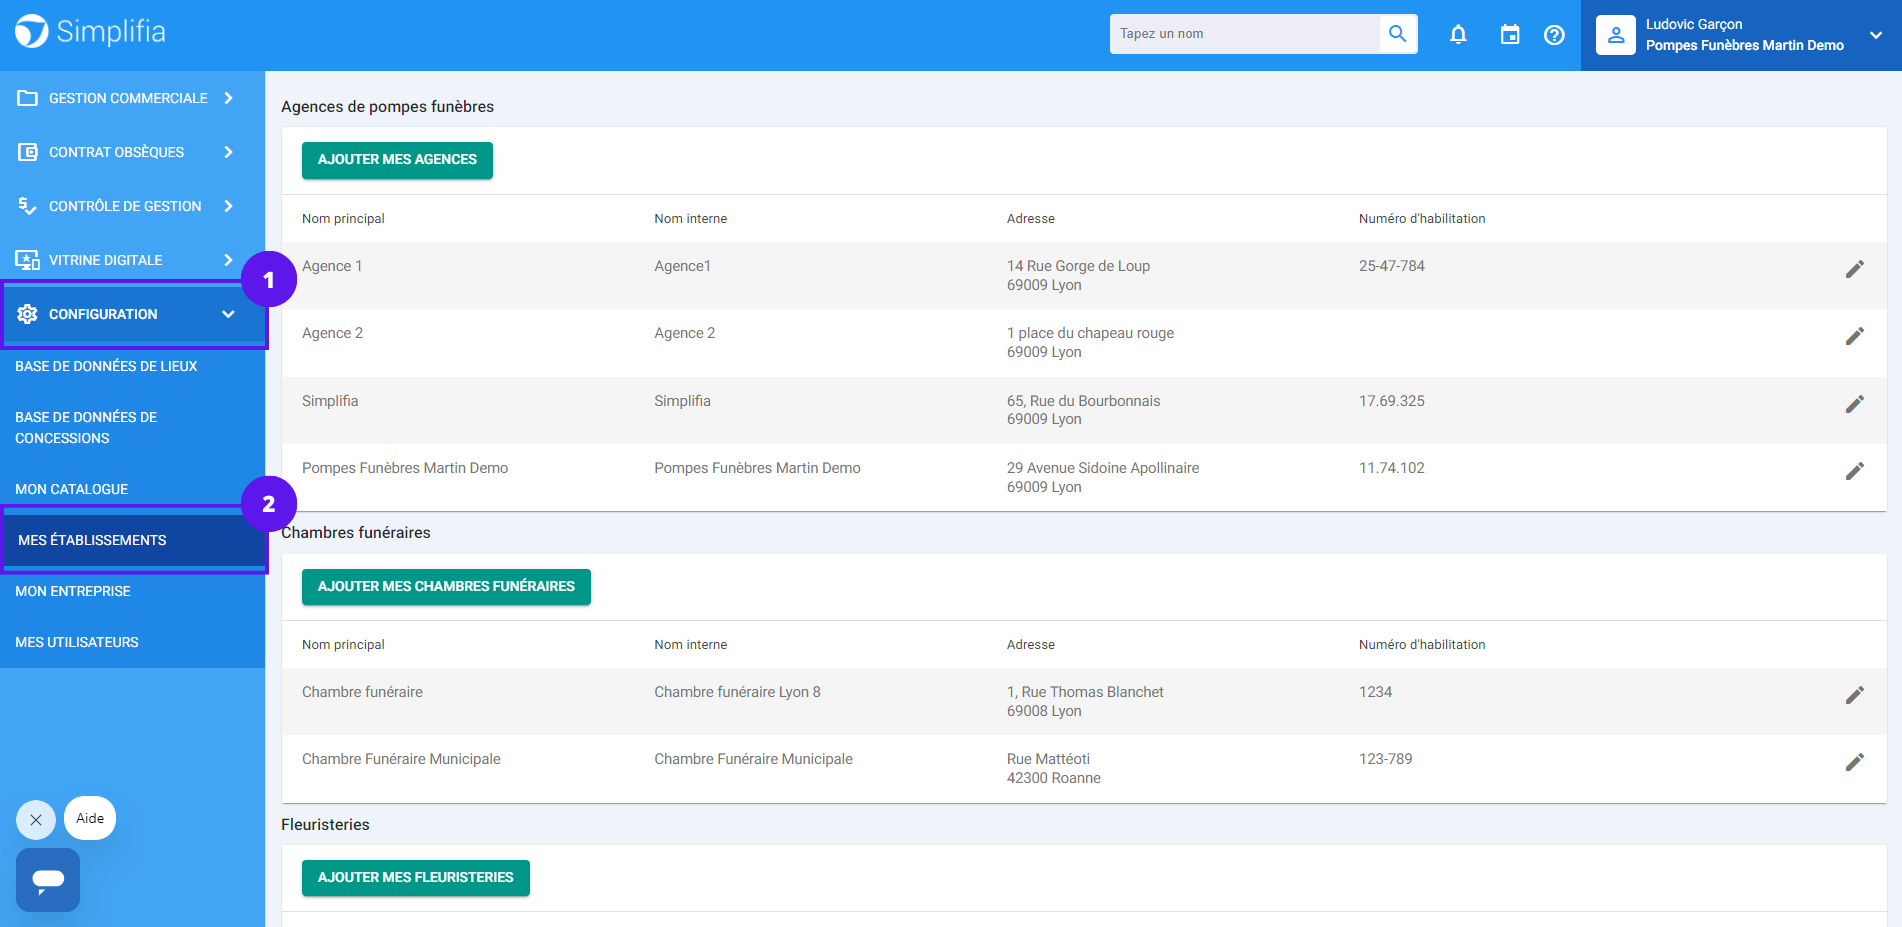The width and height of the screenshot is (1902, 927).
Task: Click the Contrat Obsèques wallet icon
Action: 28,152
